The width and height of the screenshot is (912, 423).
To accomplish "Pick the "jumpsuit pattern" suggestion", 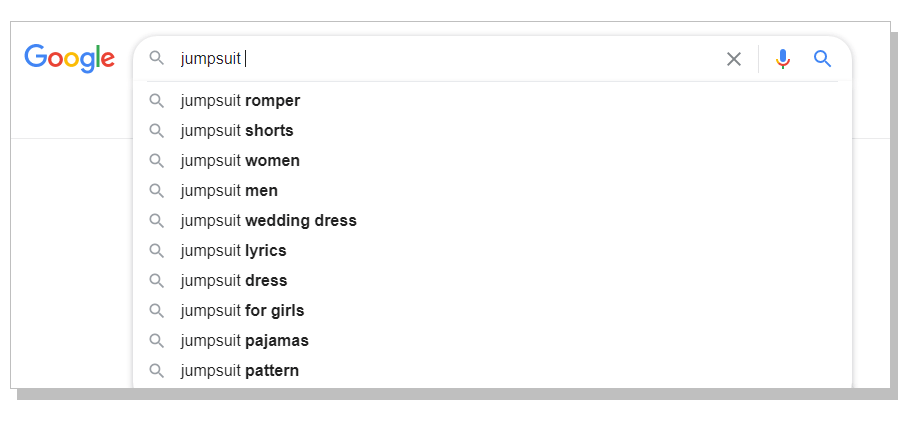I will pos(239,371).
